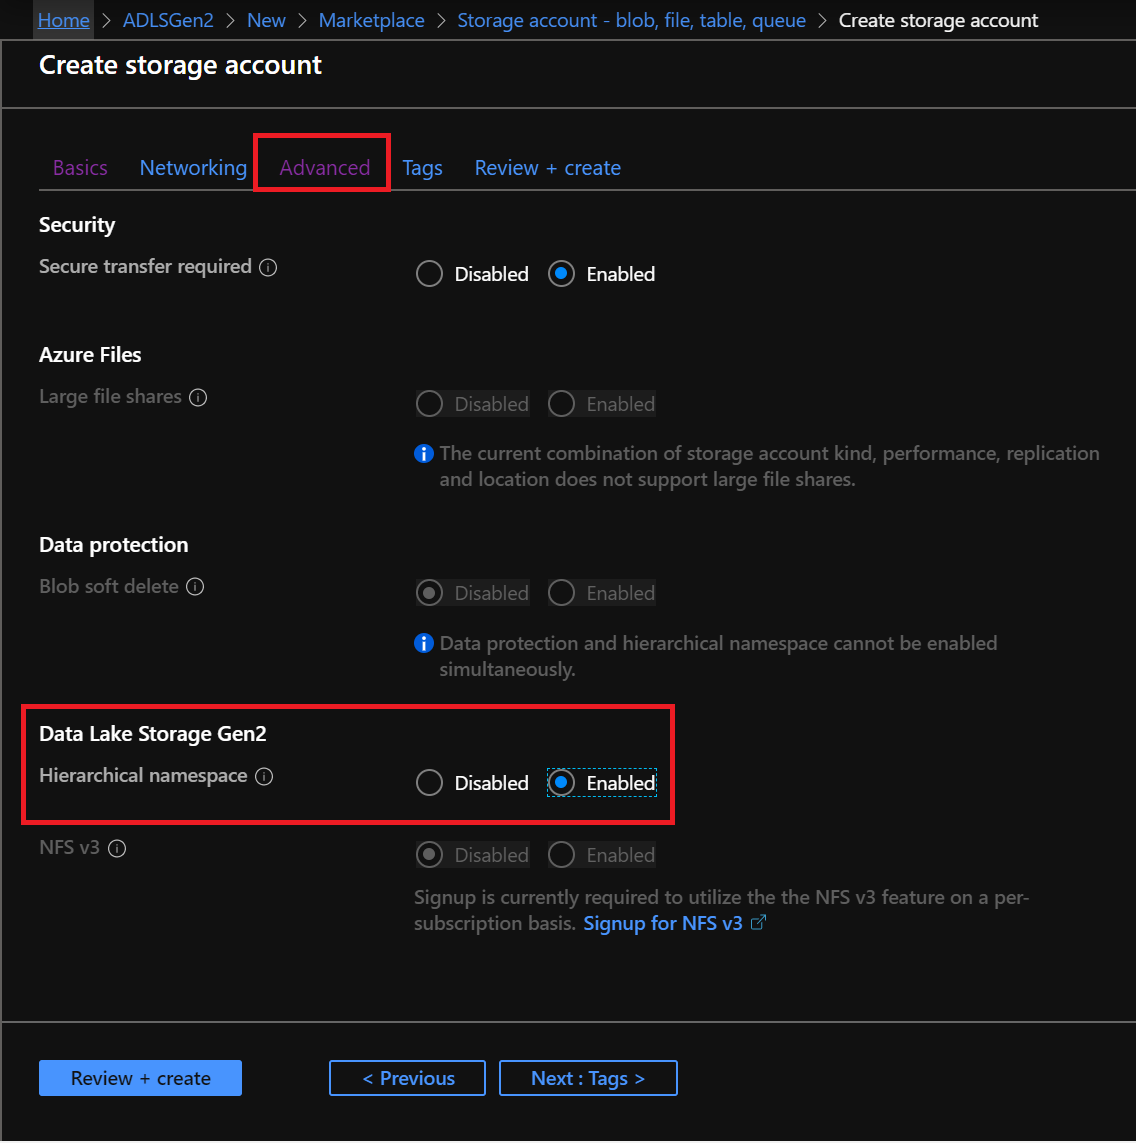Select Enabled for Secure transfer required
This screenshot has width=1136, height=1143.
point(561,273)
